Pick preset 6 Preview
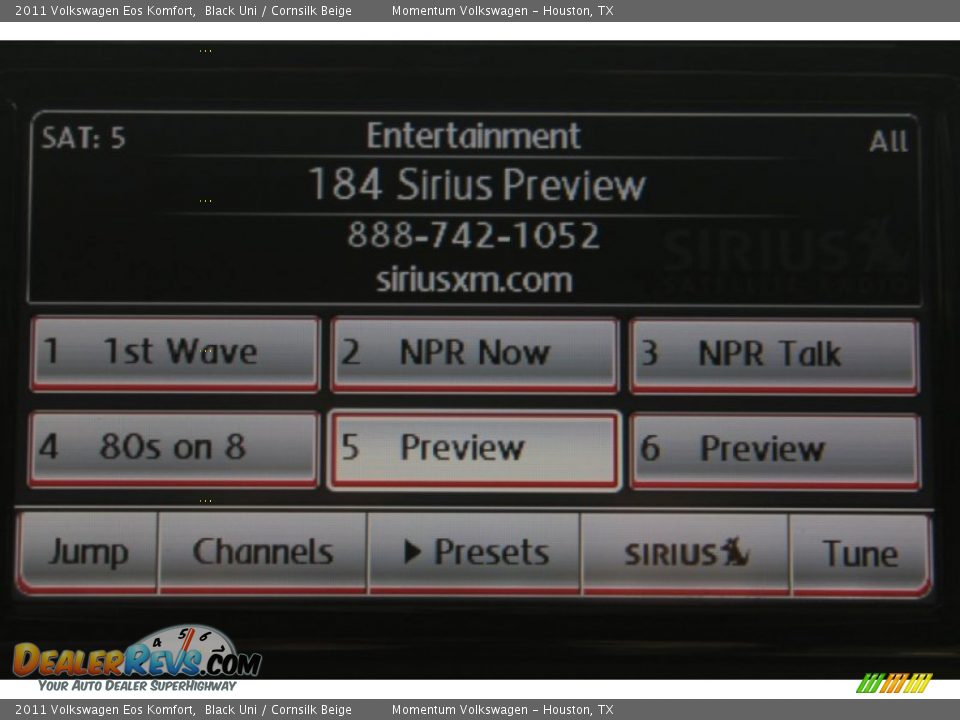The image size is (960, 720). pos(775,450)
